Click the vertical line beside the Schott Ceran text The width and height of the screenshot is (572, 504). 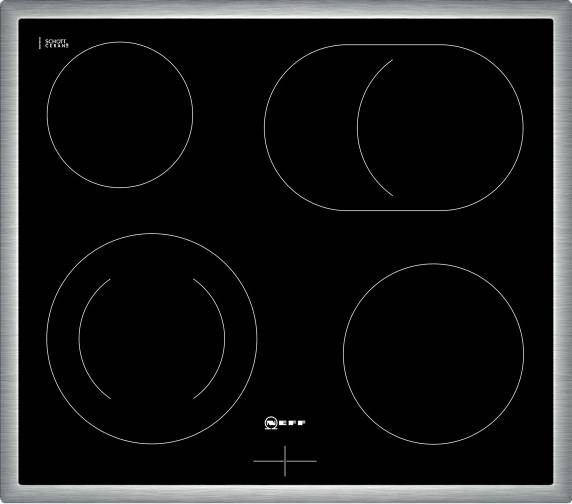coord(39,43)
